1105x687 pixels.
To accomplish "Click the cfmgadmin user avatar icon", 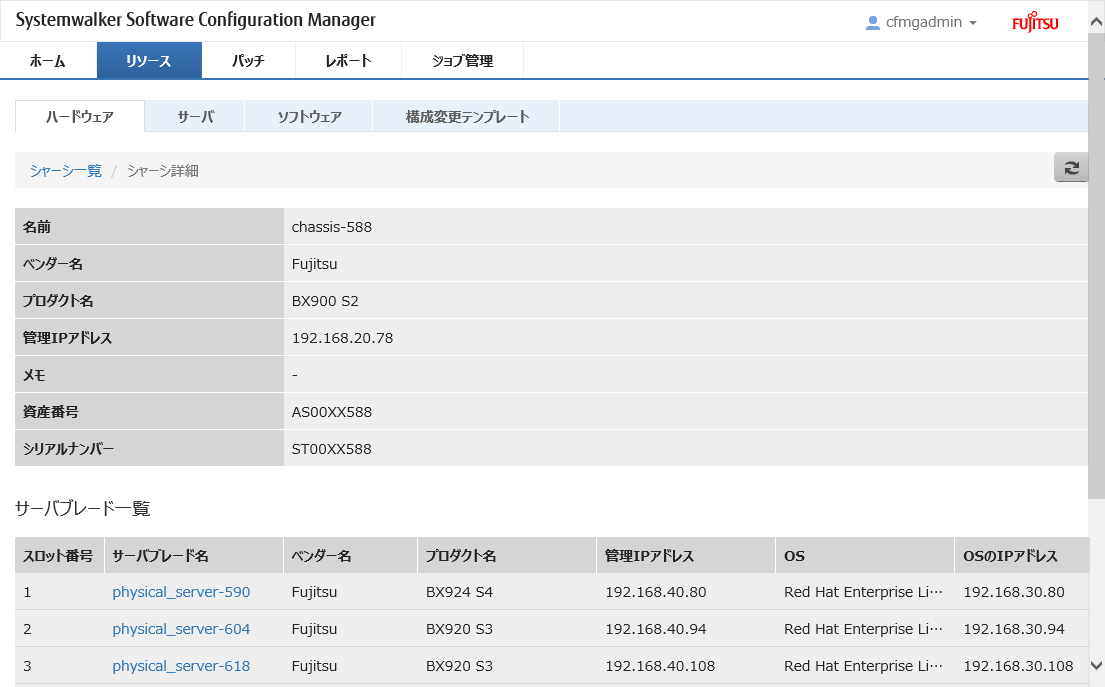I will [x=872, y=23].
